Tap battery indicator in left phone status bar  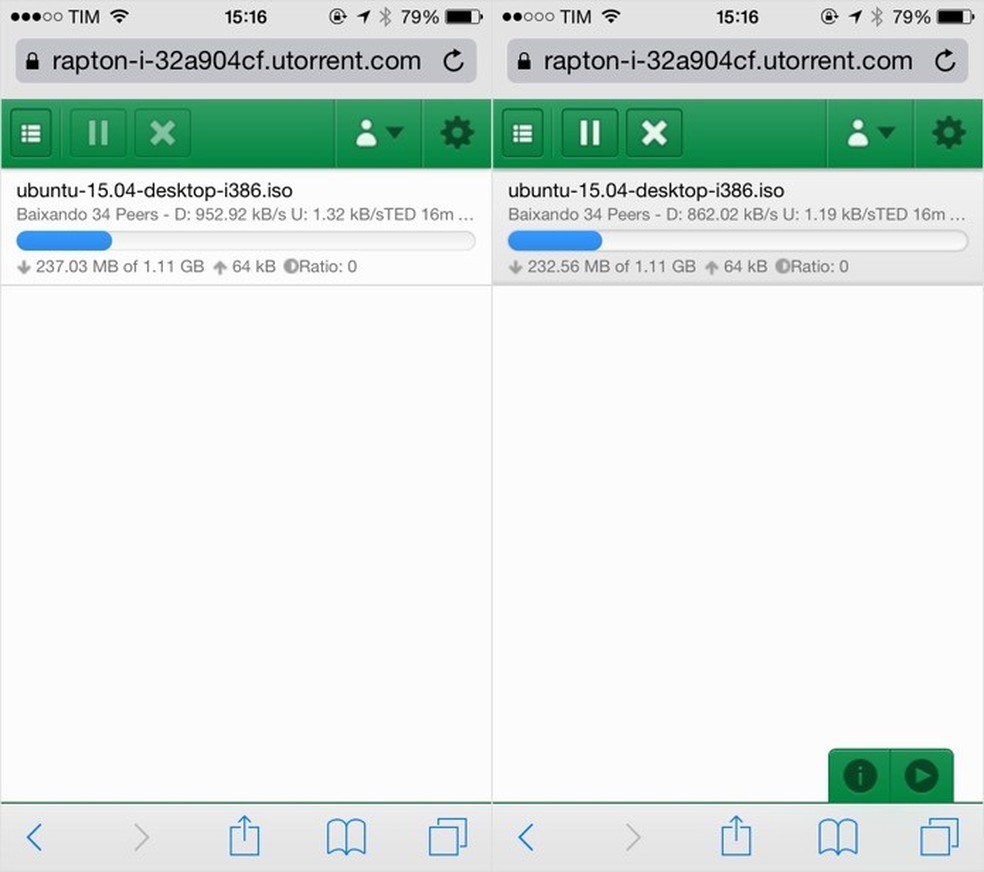464,17
